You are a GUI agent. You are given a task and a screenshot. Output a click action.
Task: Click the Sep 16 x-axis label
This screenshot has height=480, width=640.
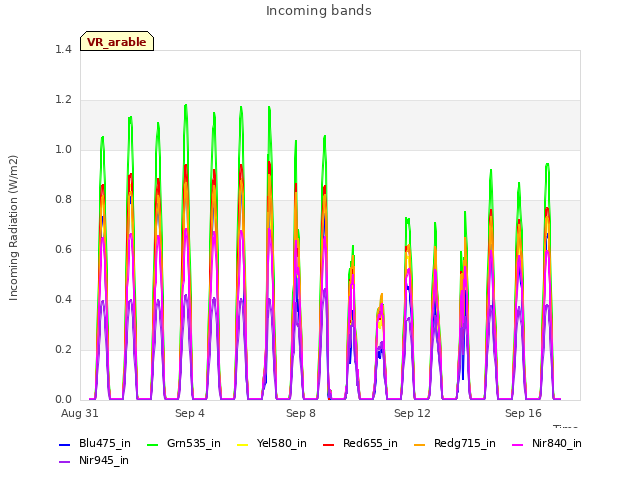click(x=523, y=413)
